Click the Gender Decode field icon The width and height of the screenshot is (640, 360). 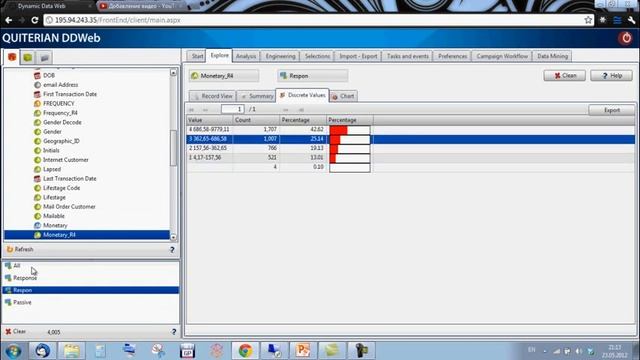[37, 122]
